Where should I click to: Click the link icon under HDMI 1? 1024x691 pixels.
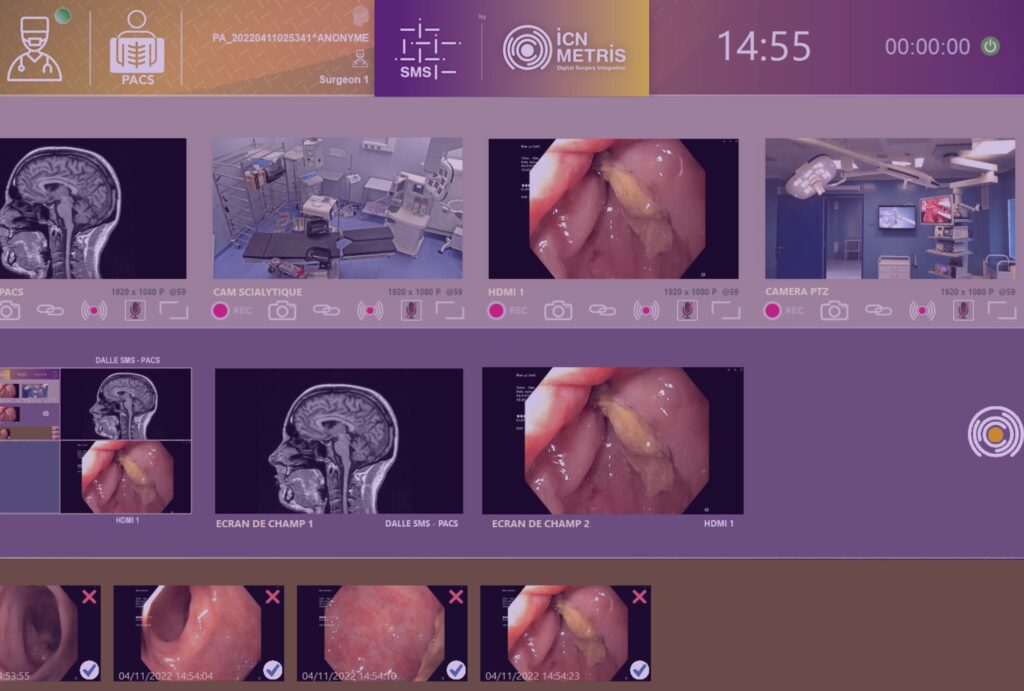(602, 311)
